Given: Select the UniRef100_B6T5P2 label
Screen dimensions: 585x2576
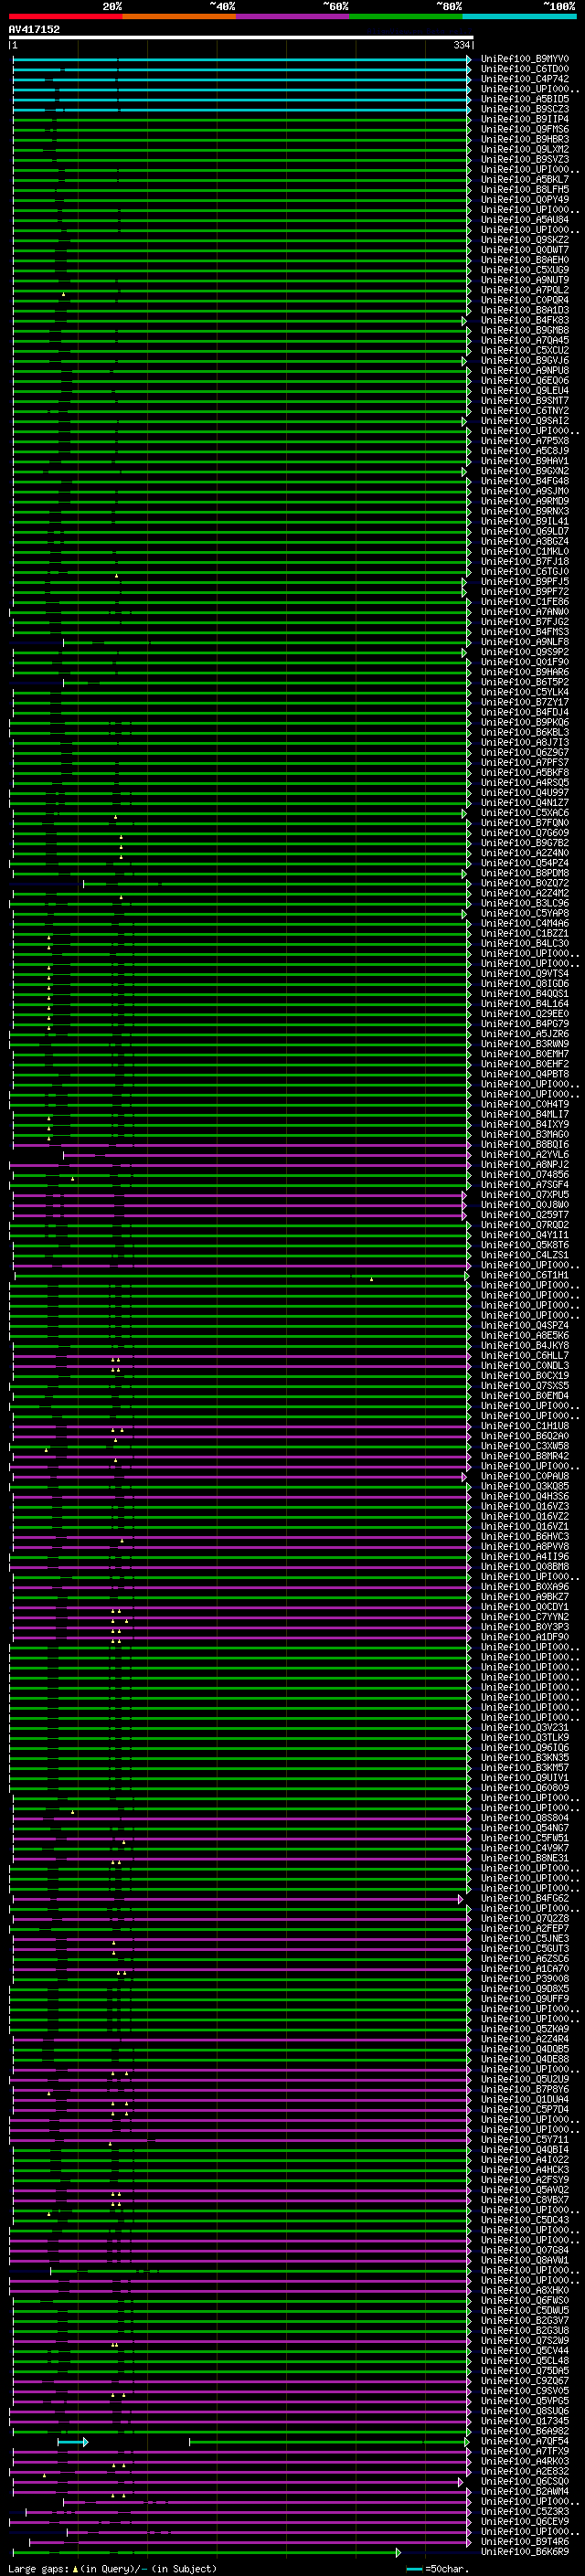Looking at the screenshot, I should pyautogui.click(x=525, y=682).
